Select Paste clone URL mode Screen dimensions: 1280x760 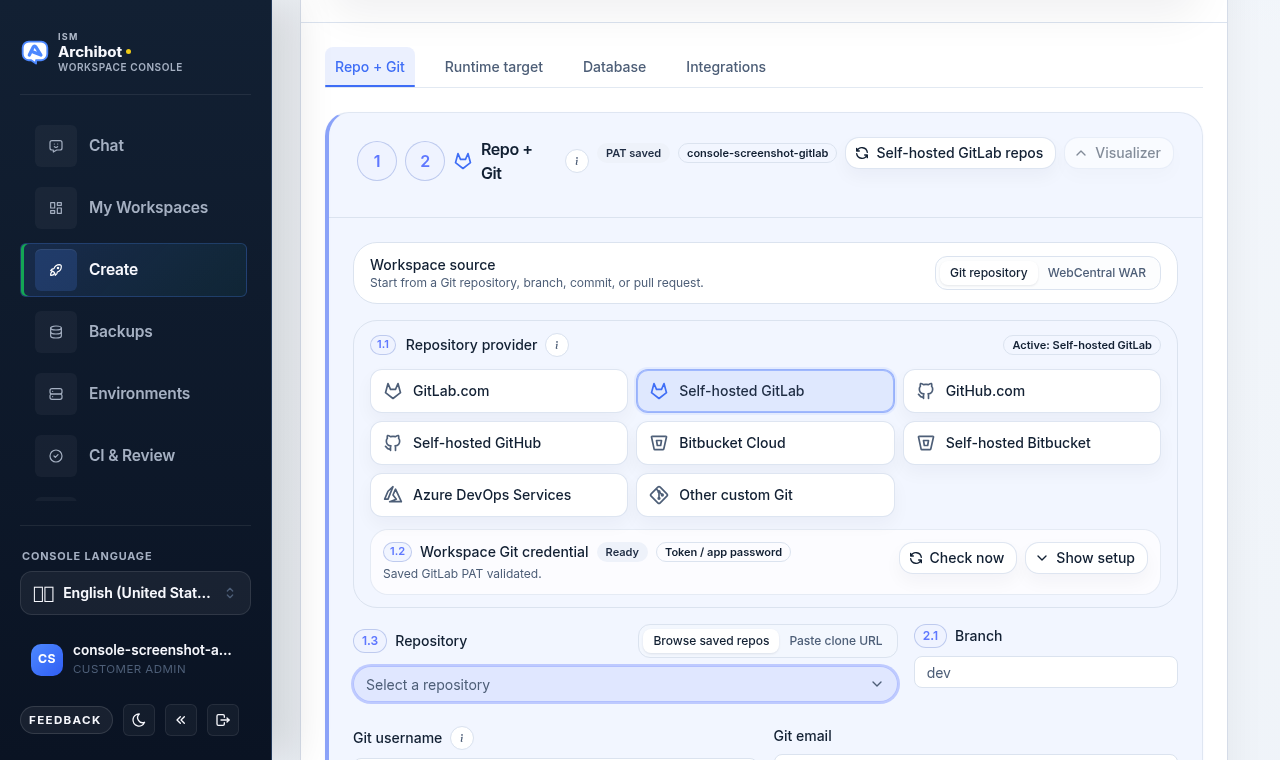tap(836, 641)
